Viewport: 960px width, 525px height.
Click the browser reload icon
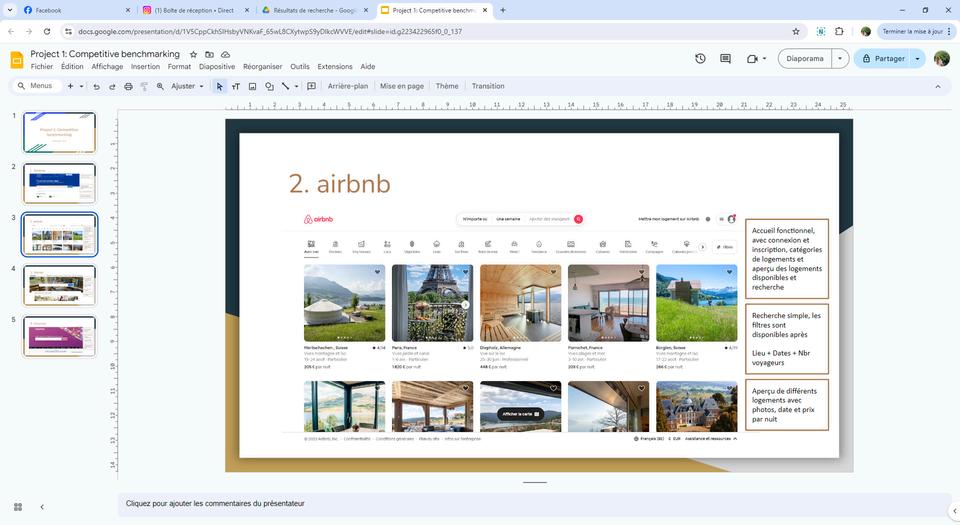point(47,31)
